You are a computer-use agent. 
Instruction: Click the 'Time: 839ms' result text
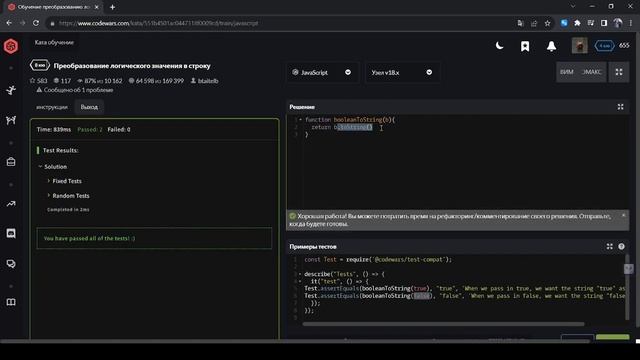point(53,129)
